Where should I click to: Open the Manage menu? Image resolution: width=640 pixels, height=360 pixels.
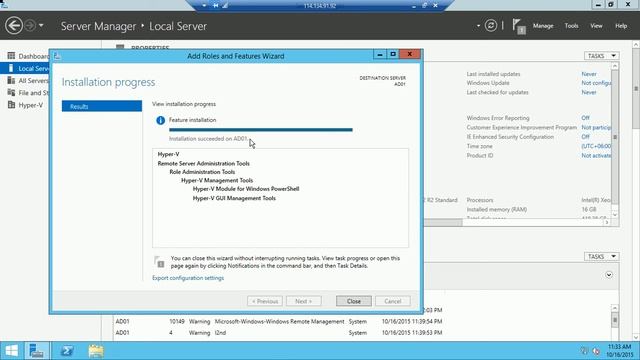point(543,26)
